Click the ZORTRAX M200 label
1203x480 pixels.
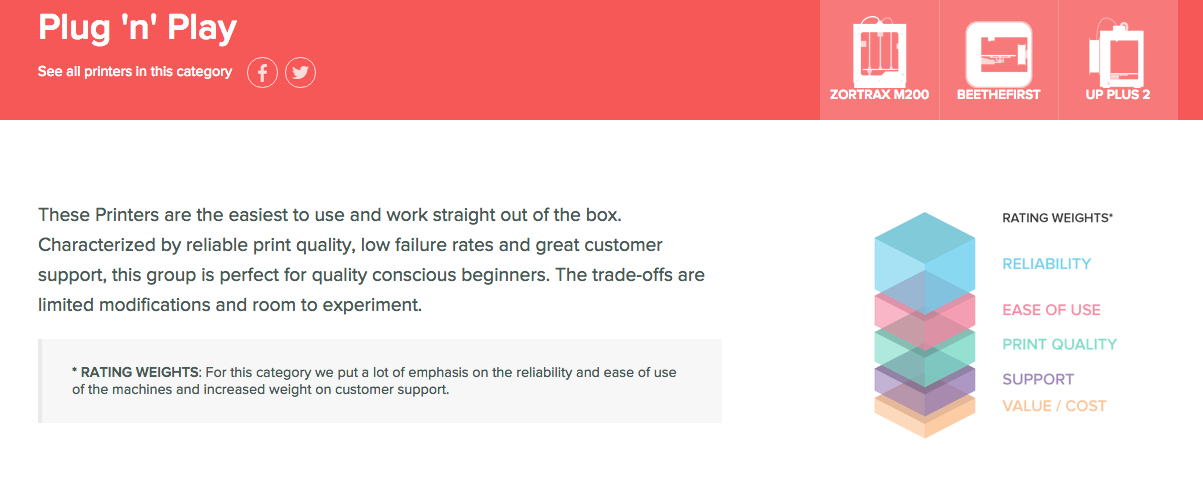[879, 95]
